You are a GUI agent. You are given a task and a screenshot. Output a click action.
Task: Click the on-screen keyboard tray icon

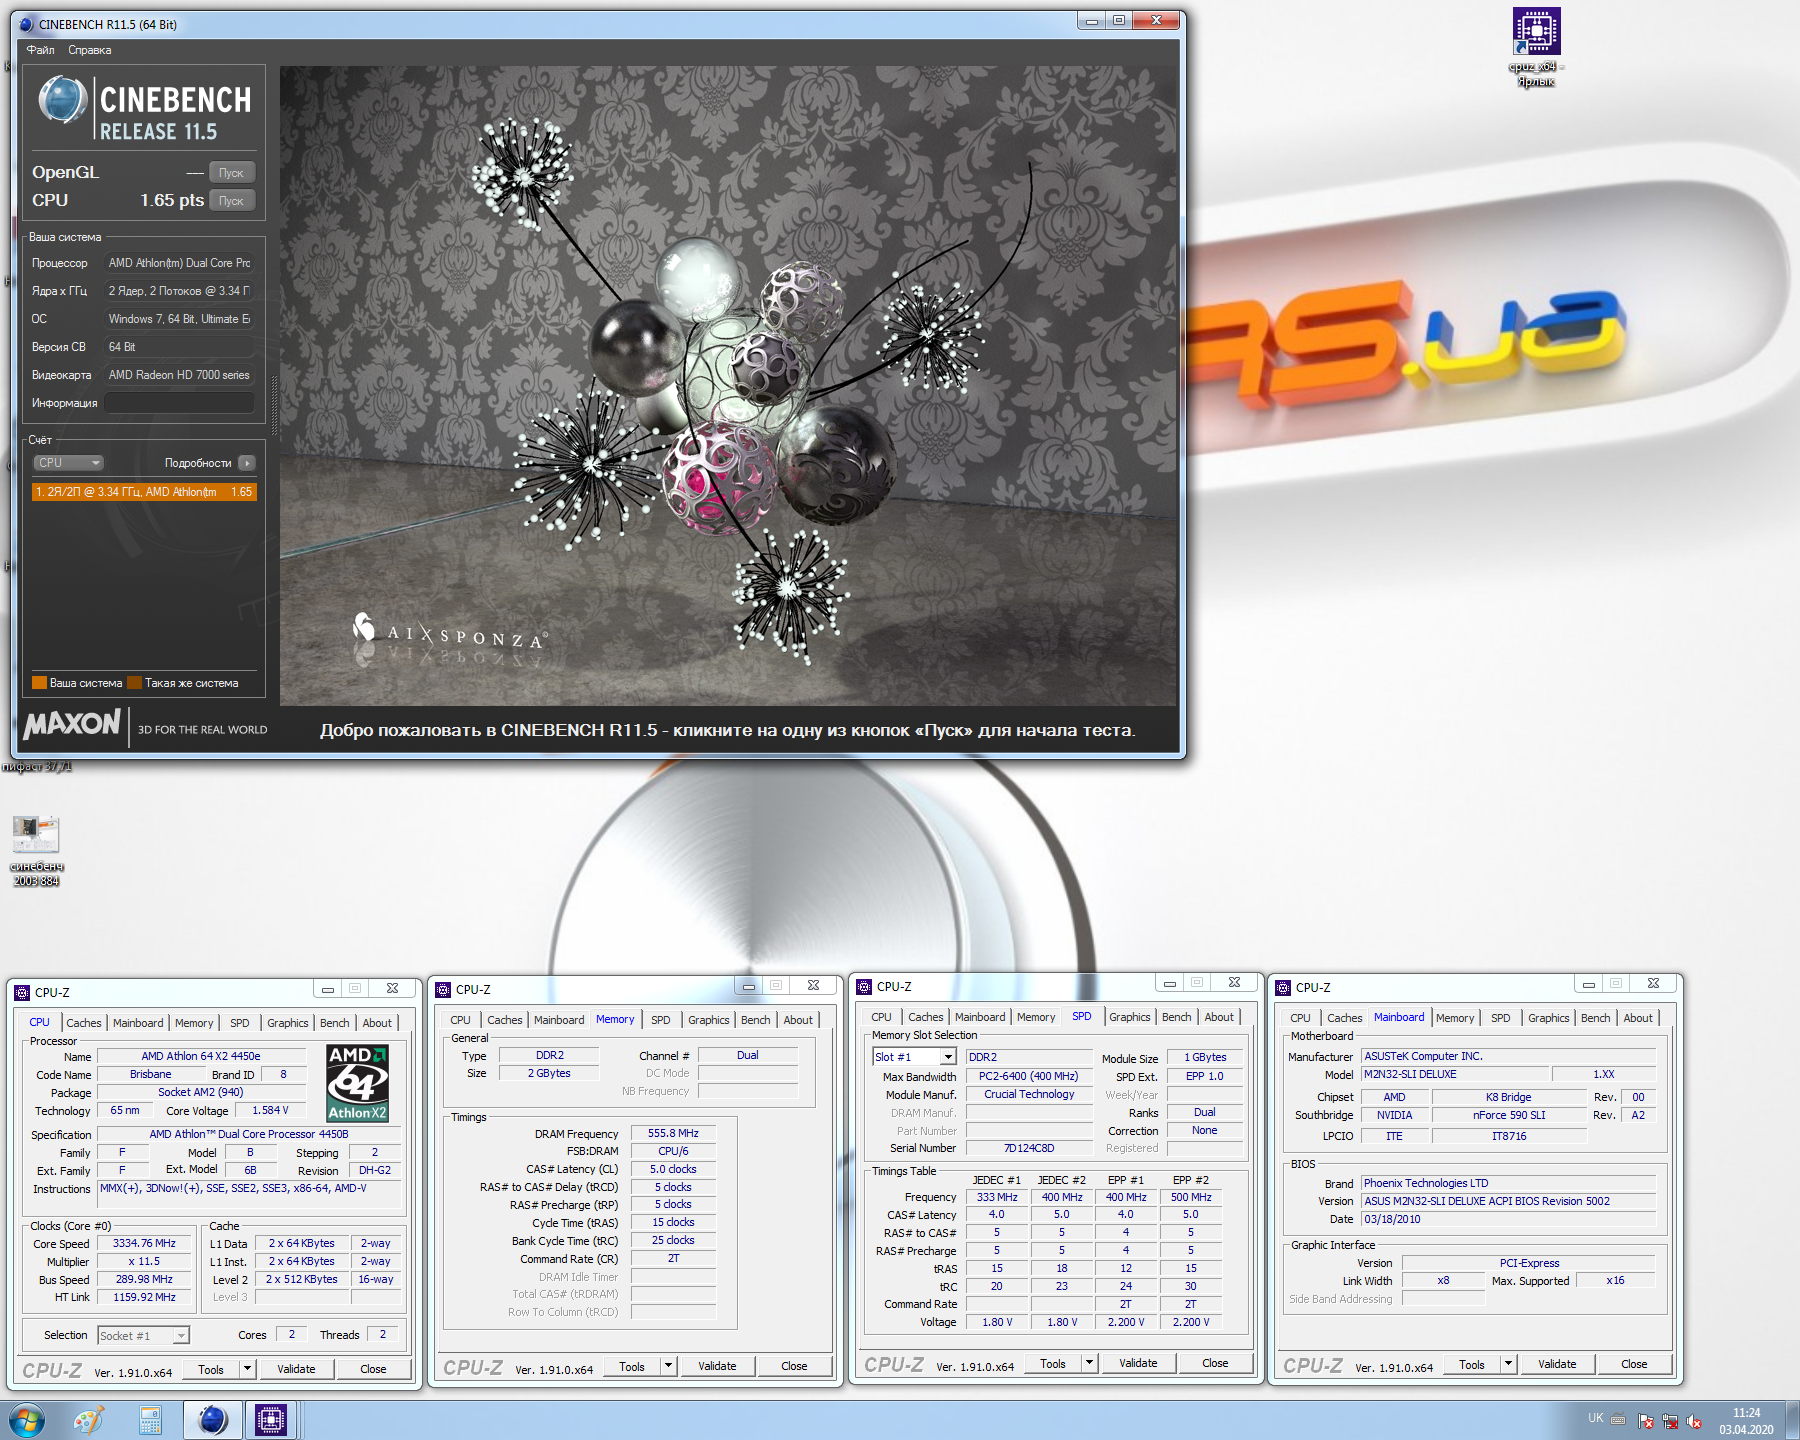[x=1618, y=1419]
